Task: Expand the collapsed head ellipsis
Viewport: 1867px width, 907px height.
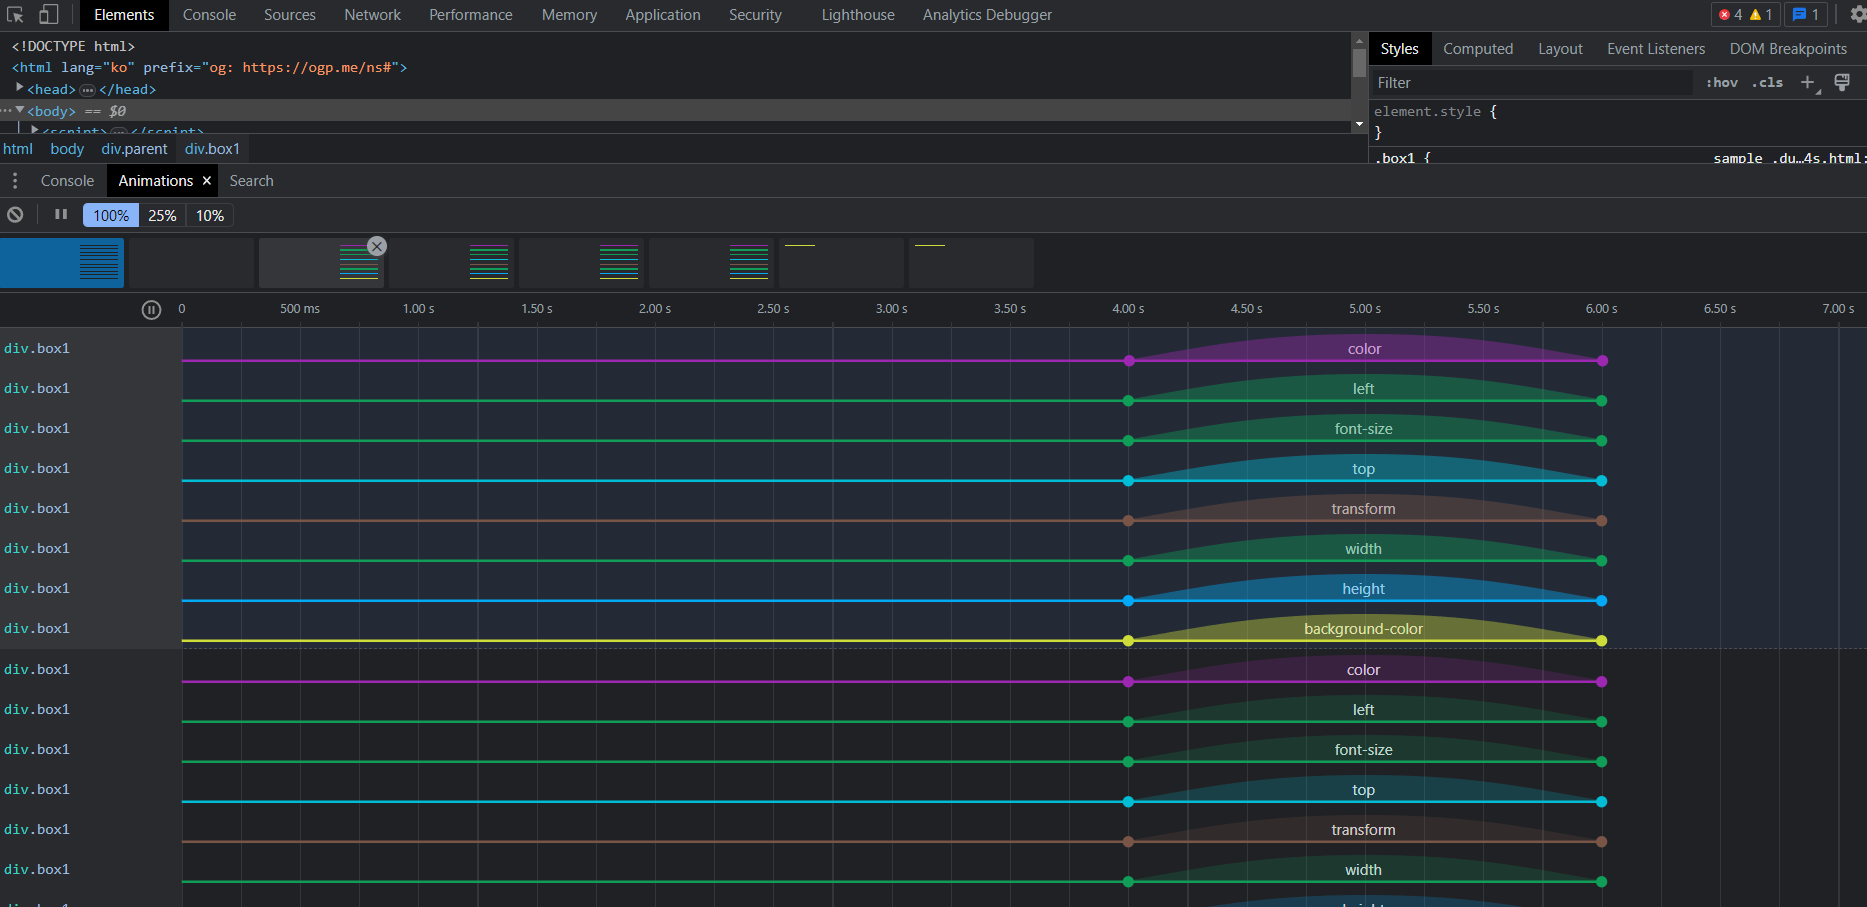Action: (x=88, y=90)
